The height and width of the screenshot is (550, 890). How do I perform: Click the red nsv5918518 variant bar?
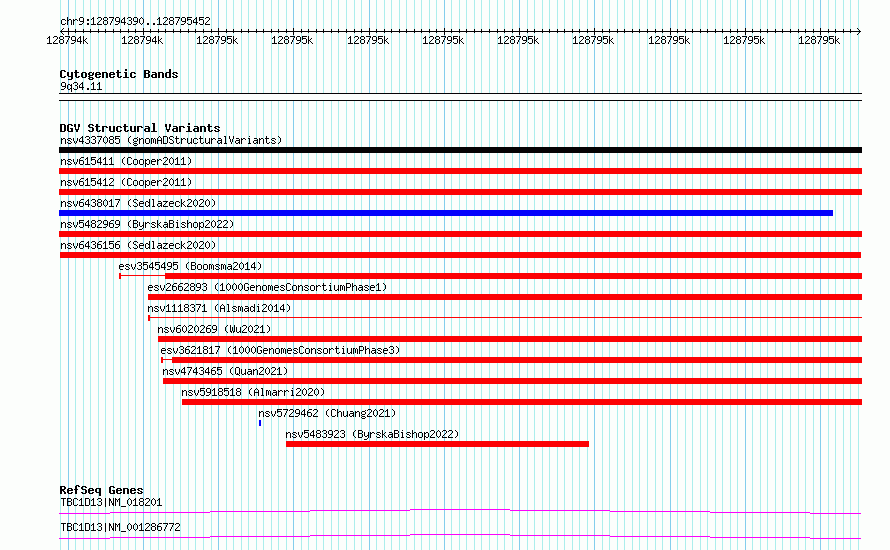(x=522, y=402)
